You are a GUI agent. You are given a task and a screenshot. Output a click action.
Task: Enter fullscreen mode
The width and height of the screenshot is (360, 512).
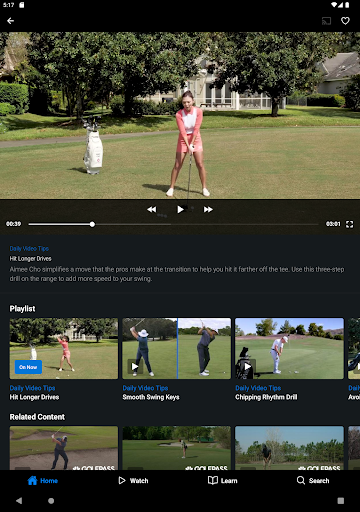point(349,224)
